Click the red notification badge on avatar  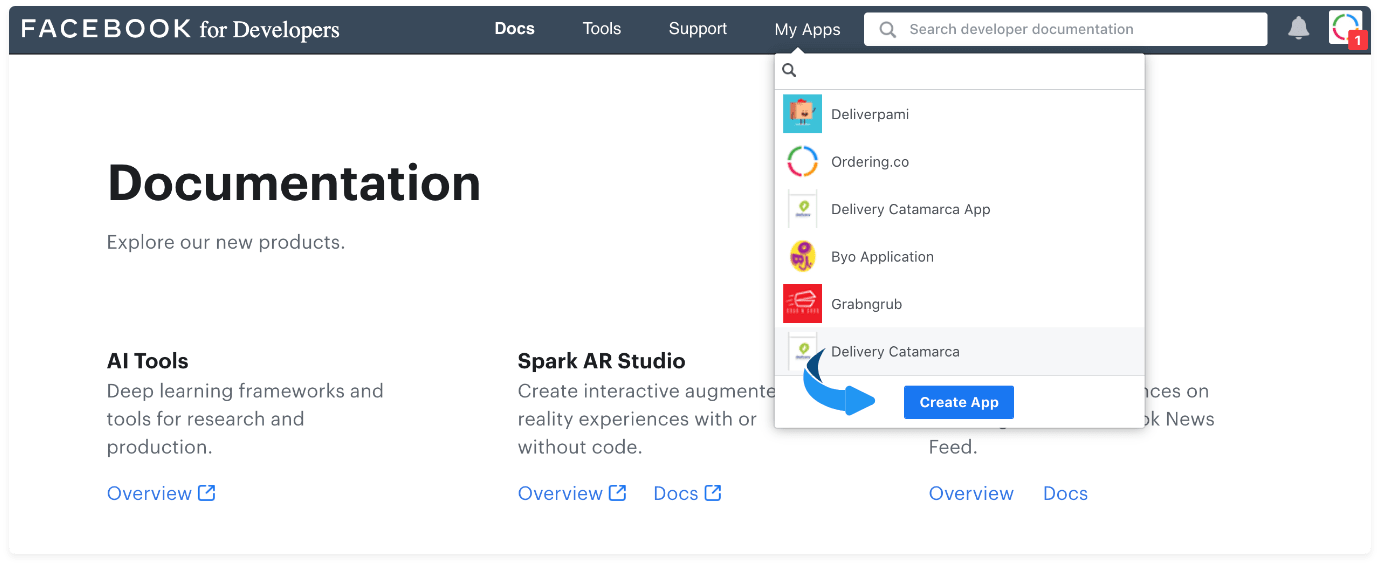point(1357,40)
